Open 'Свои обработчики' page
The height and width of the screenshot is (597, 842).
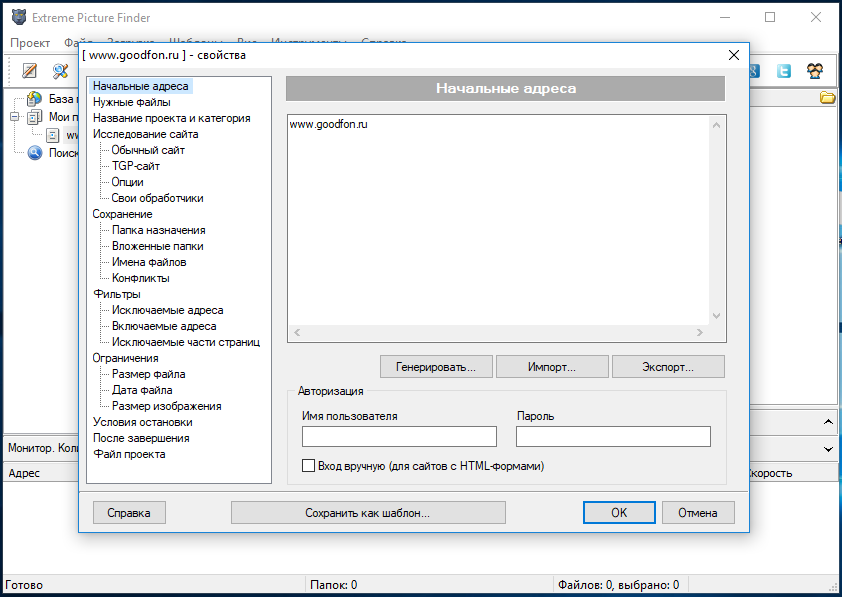157,198
